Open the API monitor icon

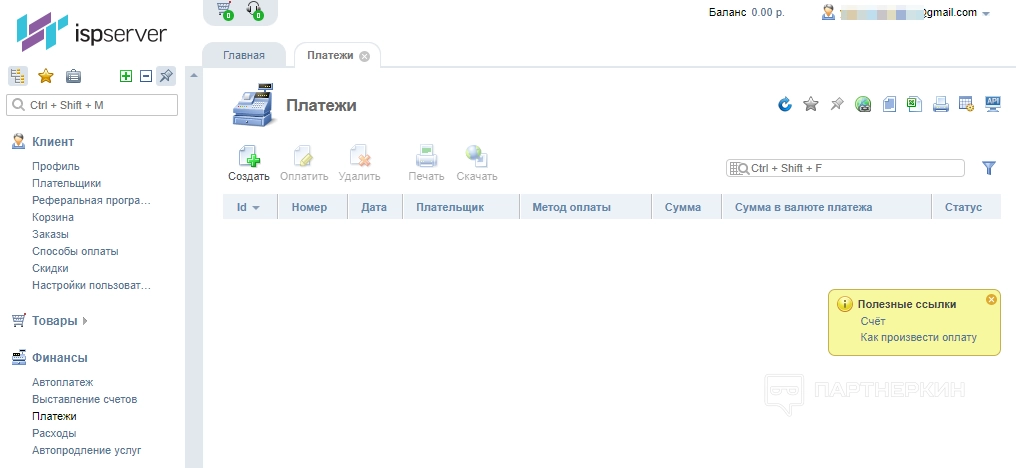(x=993, y=104)
